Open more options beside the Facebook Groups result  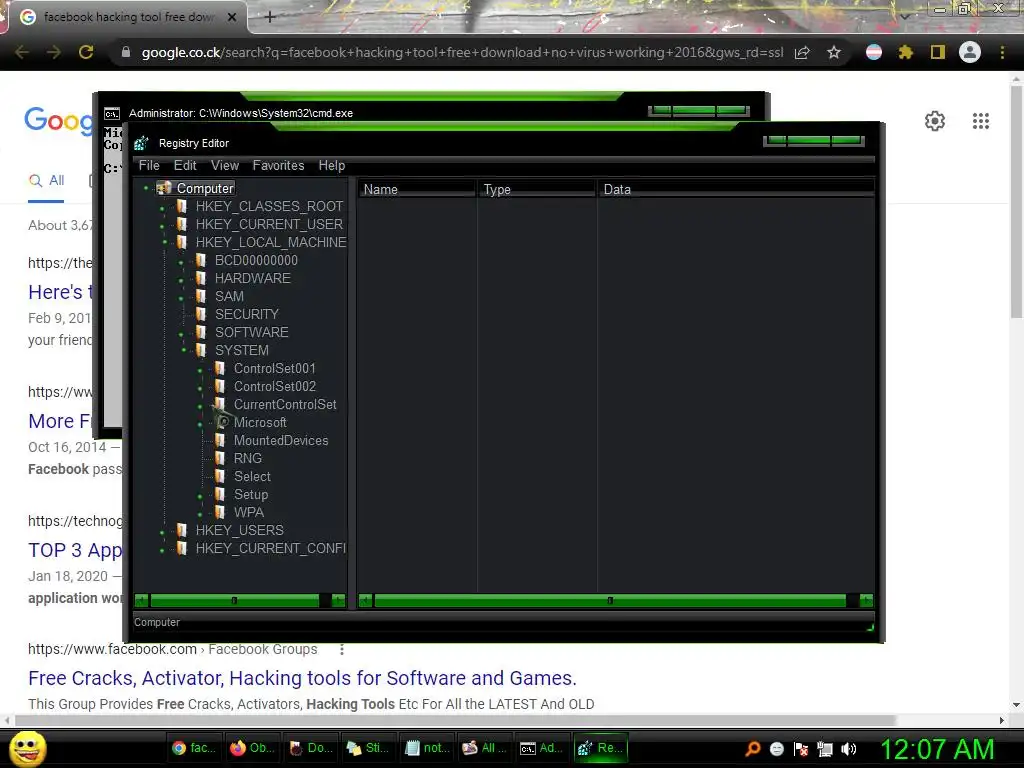[x=342, y=650]
